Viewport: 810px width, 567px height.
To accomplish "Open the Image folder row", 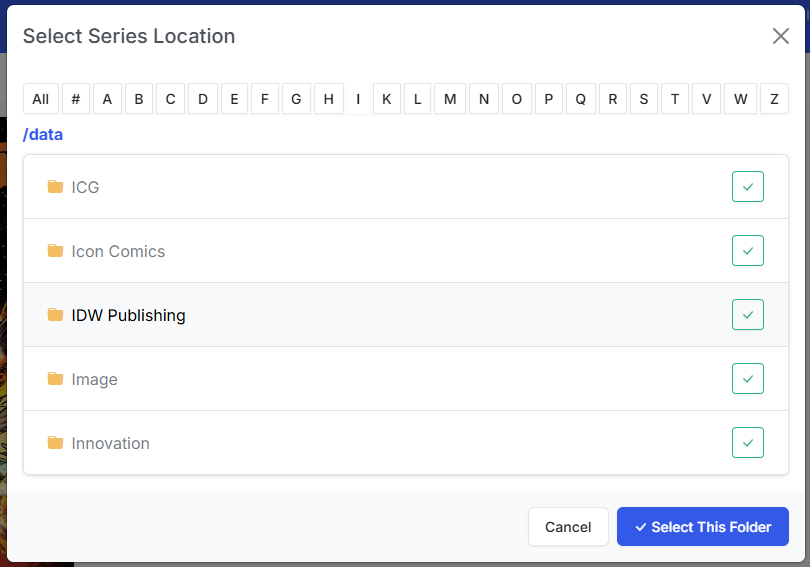I will tap(95, 379).
